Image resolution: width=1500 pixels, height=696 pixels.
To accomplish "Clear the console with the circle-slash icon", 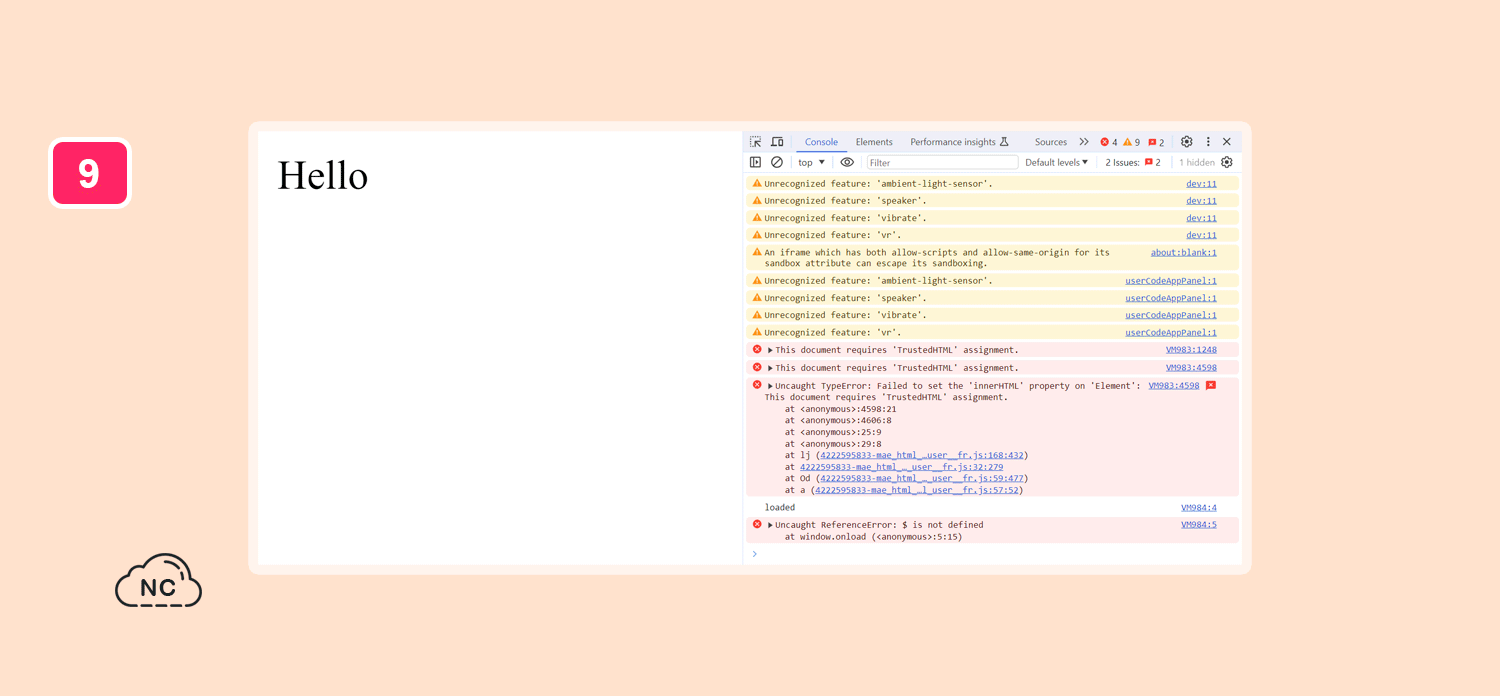I will coord(777,162).
